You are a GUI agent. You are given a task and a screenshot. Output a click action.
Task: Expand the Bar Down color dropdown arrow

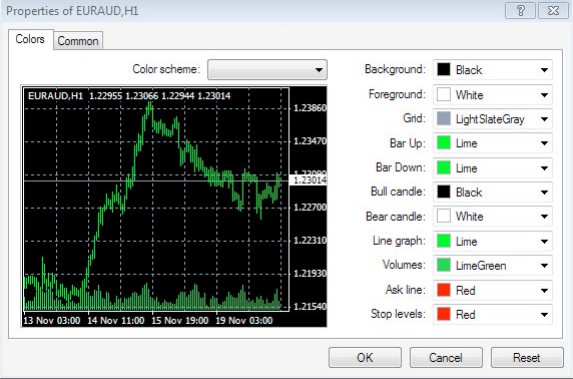(x=544, y=168)
